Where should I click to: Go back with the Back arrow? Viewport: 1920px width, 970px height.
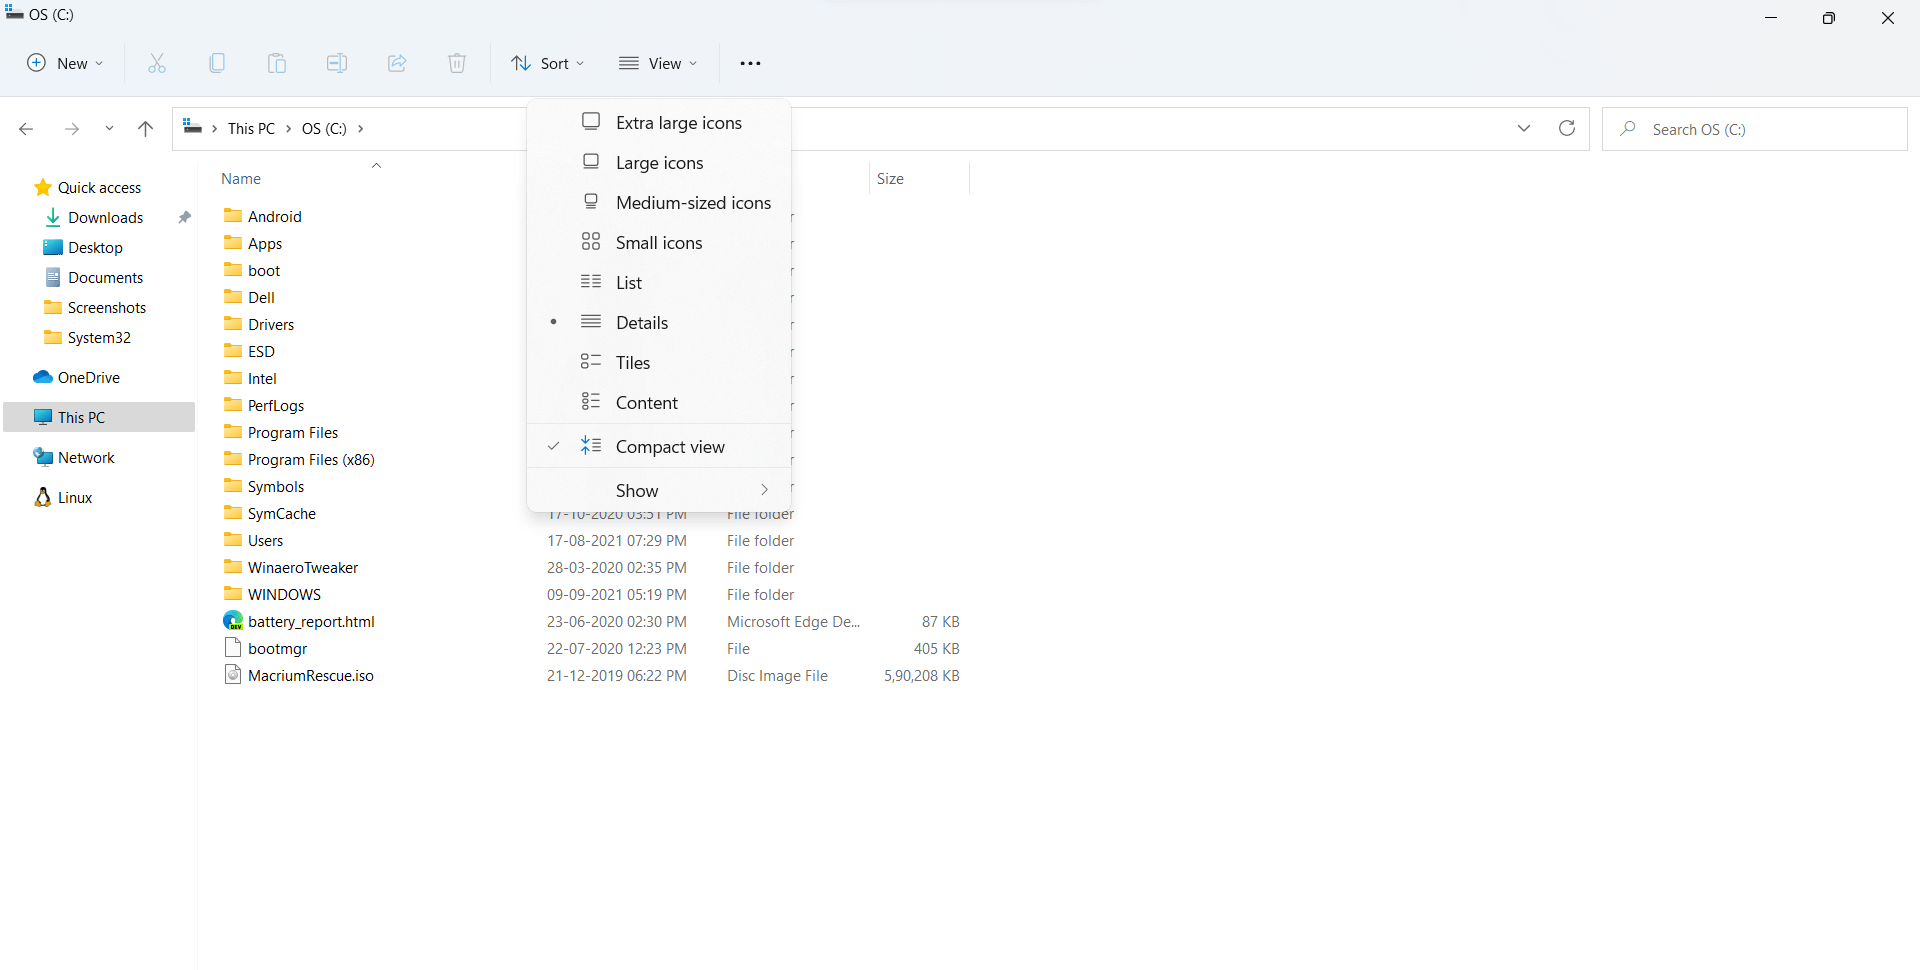pyautogui.click(x=26, y=129)
